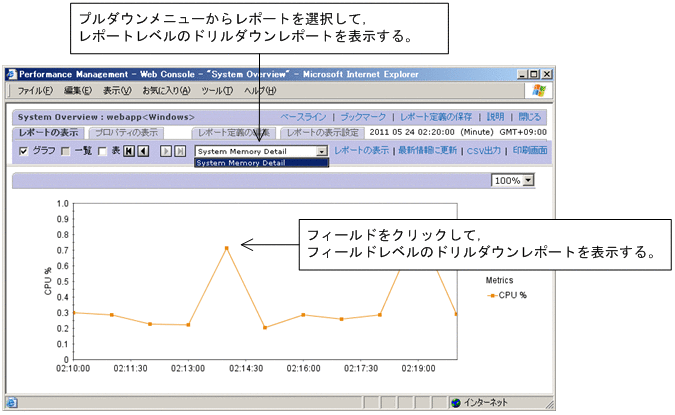Click the last-page navigation icon
Image resolution: width=675 pixels, height=415 pixels.
point(180,151)
